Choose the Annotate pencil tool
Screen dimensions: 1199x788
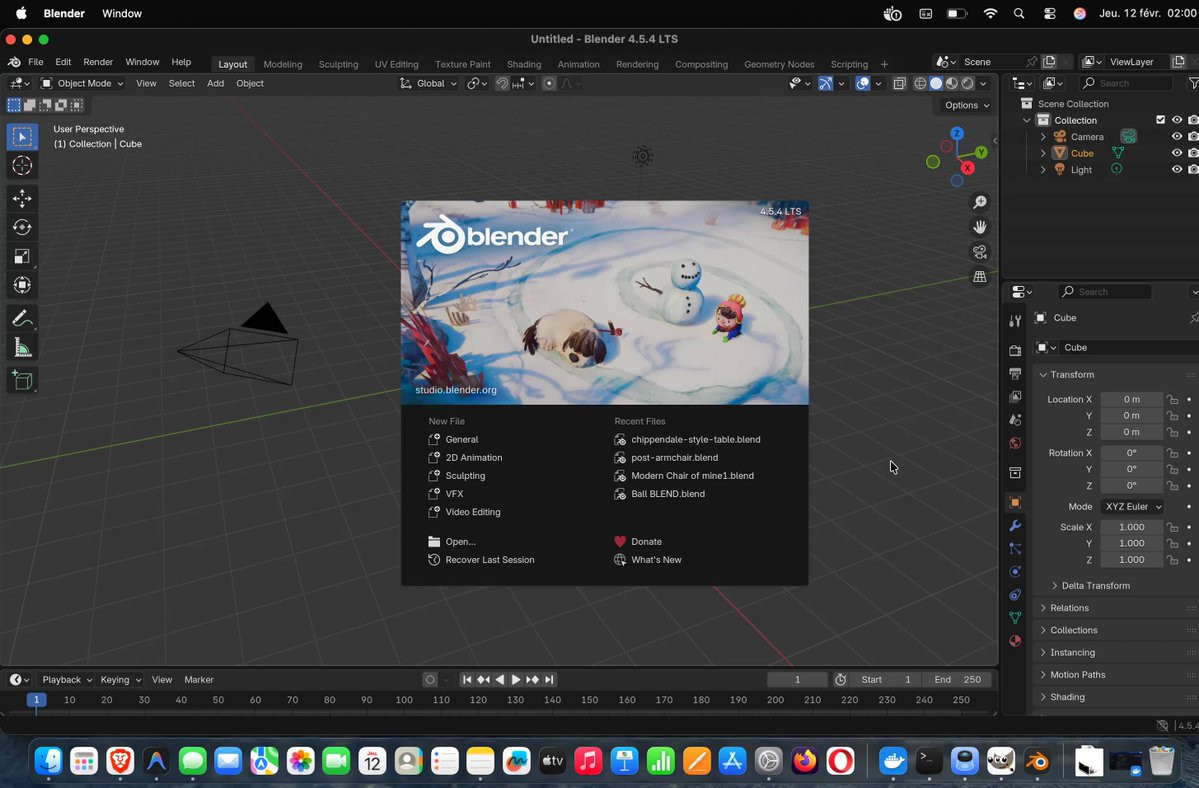(x=22, y=319)
